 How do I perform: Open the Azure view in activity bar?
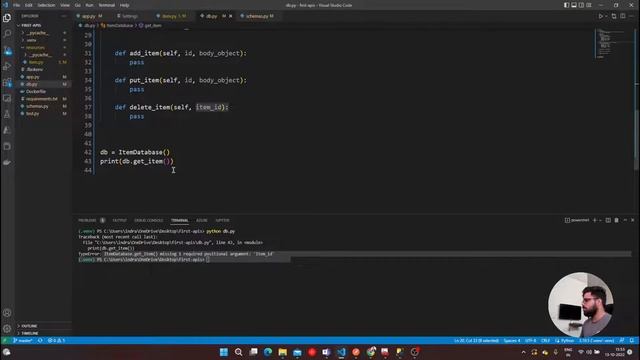point(7,130)
